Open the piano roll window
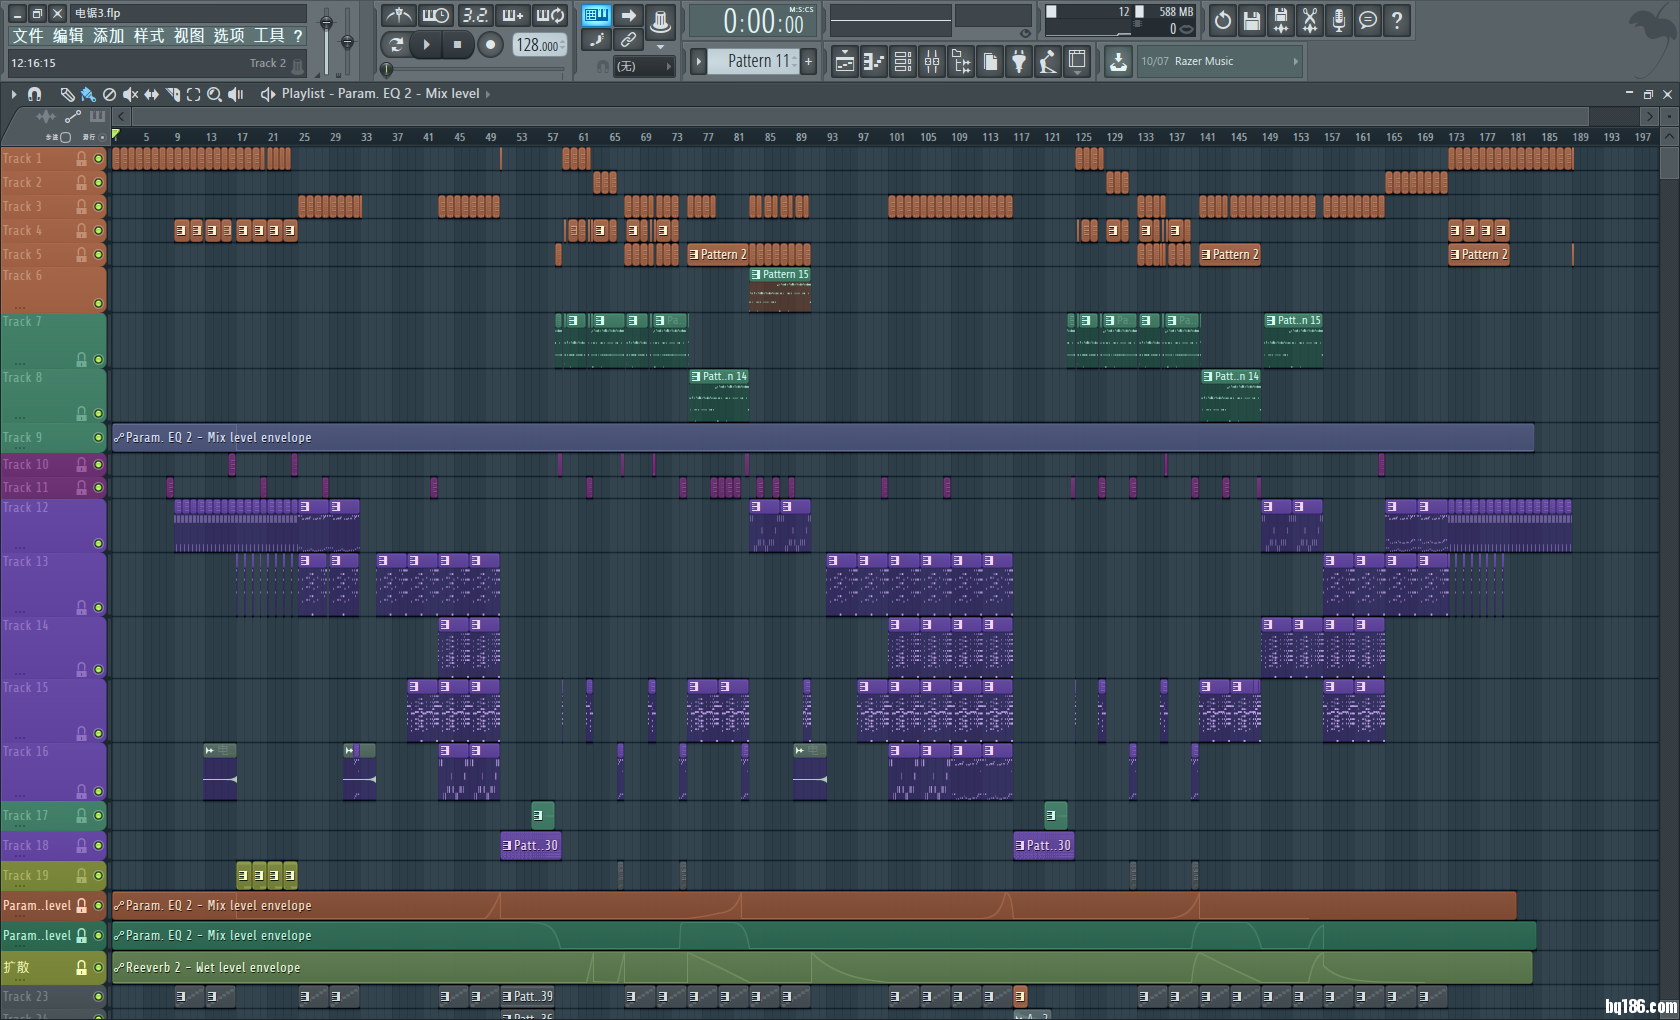 tap(874, 62)
